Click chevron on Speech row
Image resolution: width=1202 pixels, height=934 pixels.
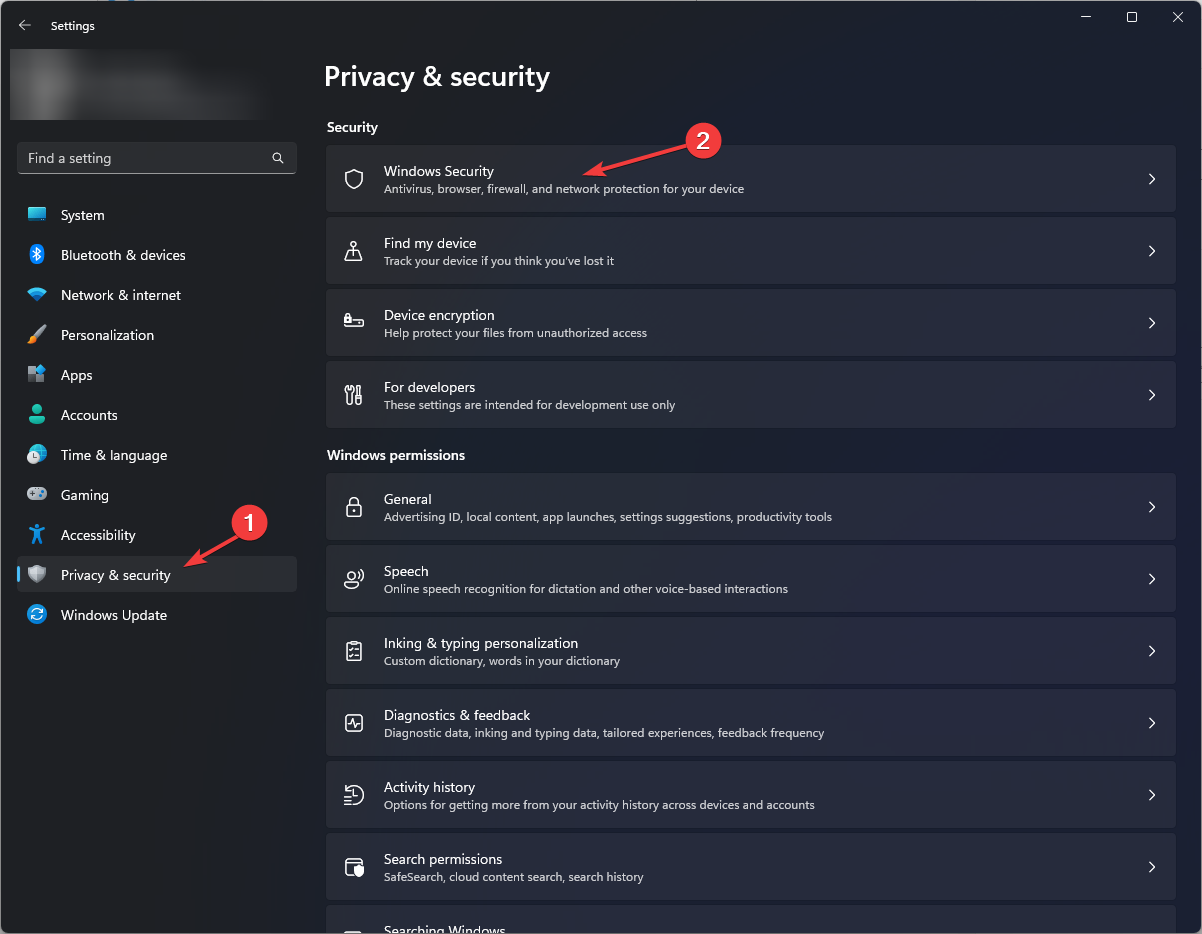1152,579
